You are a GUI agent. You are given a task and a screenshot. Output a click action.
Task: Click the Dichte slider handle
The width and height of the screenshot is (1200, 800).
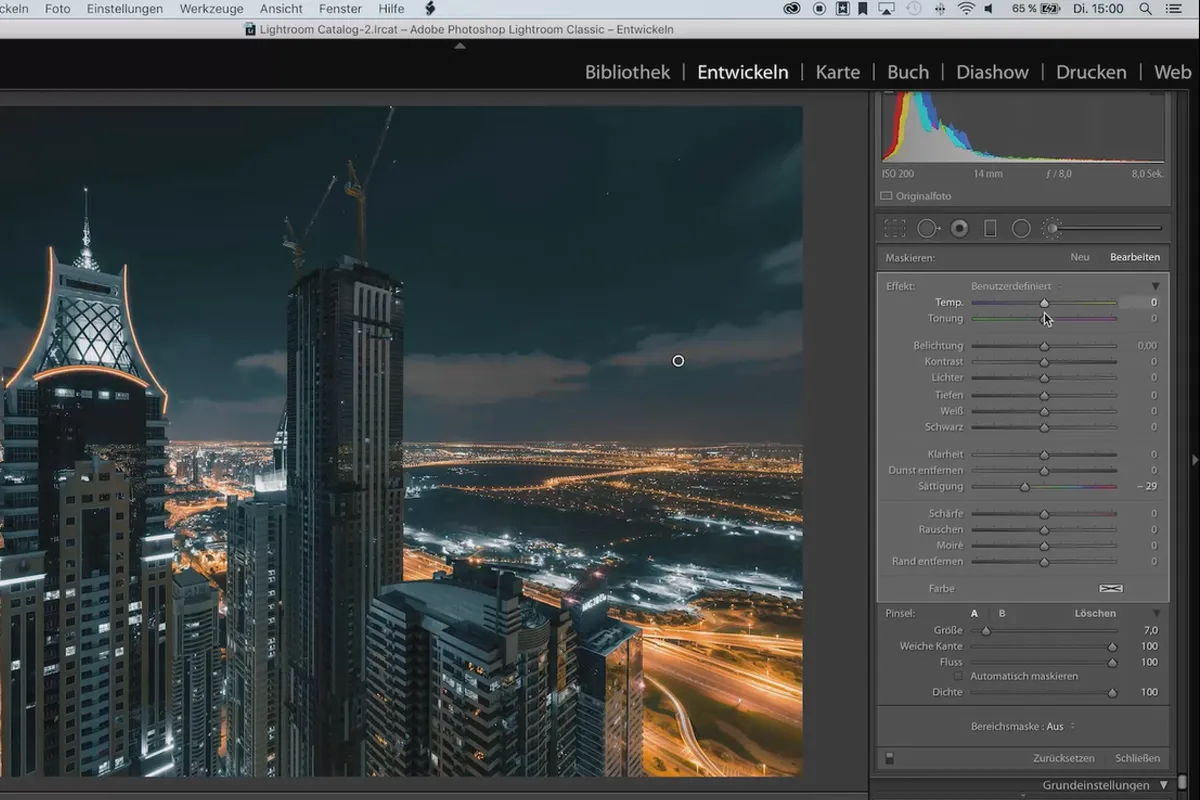(1112, 692)
